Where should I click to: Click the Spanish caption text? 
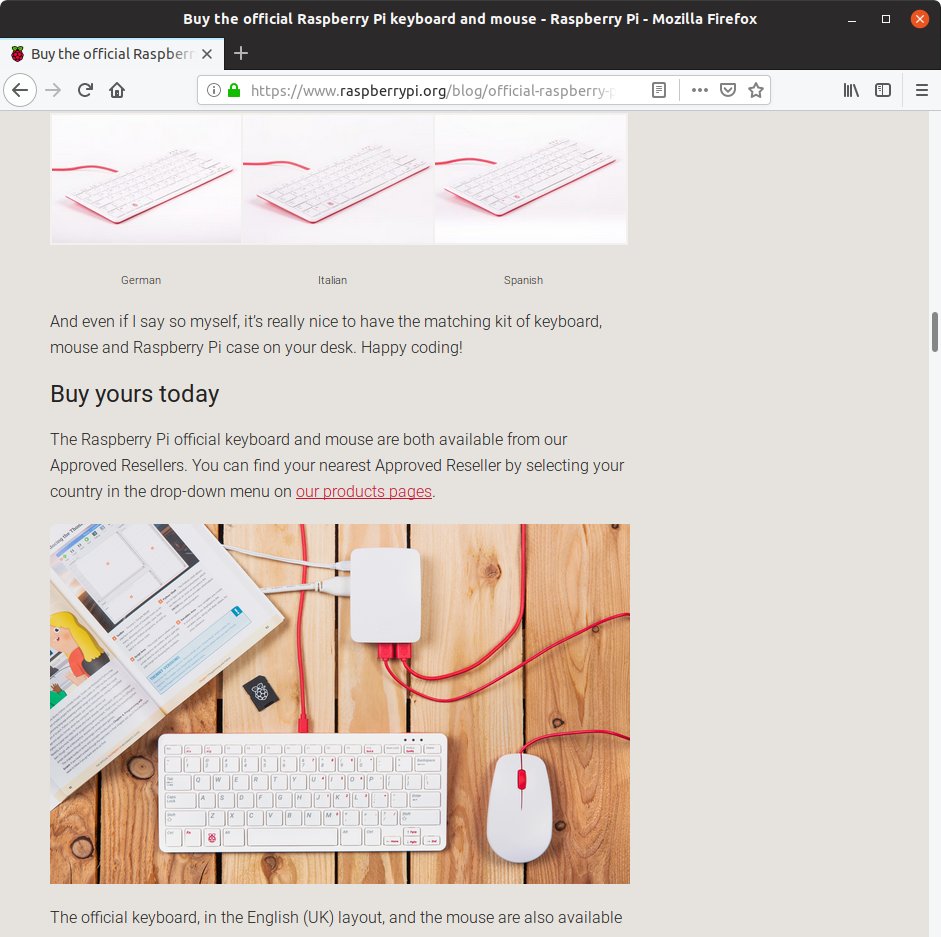coord(523,280)
